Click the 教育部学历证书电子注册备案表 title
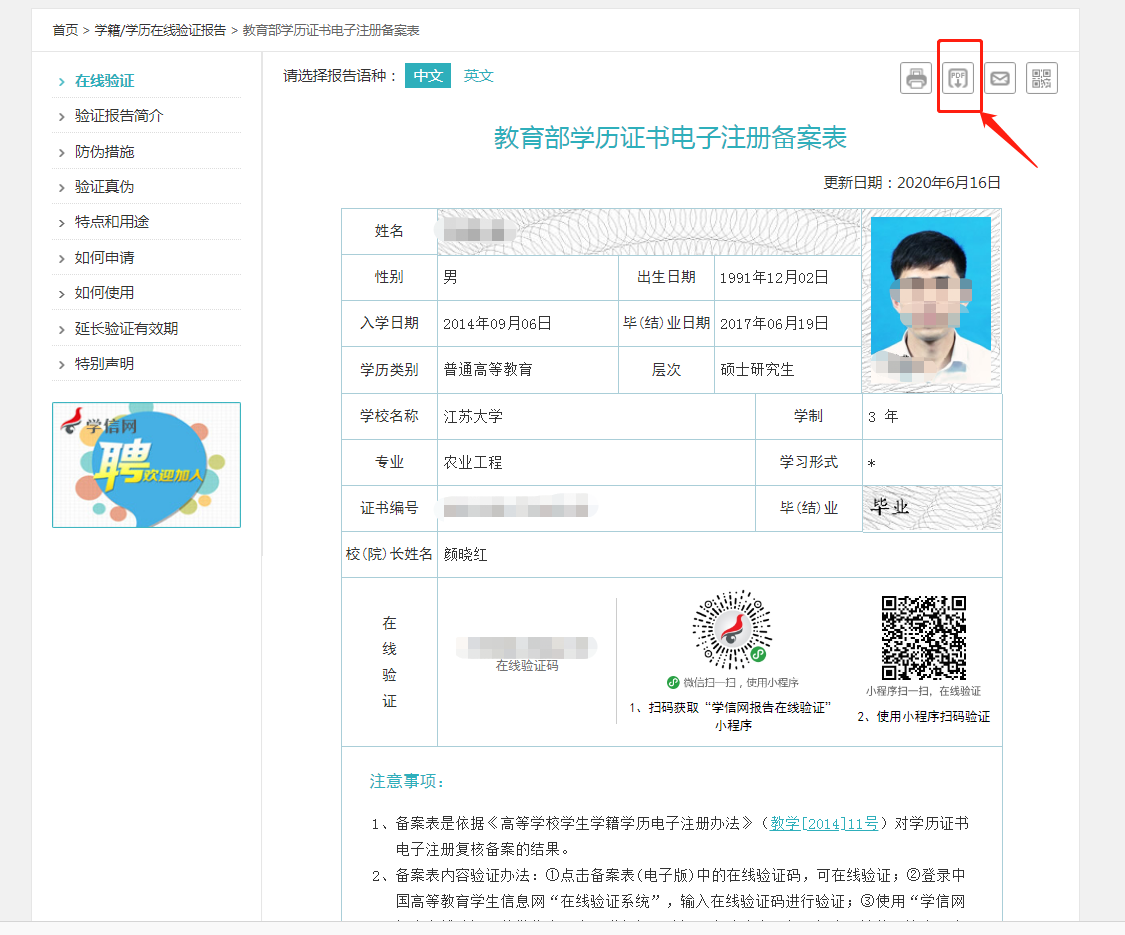The width and height of the screenshot is (1125, 935). click(x=670, y=138)
